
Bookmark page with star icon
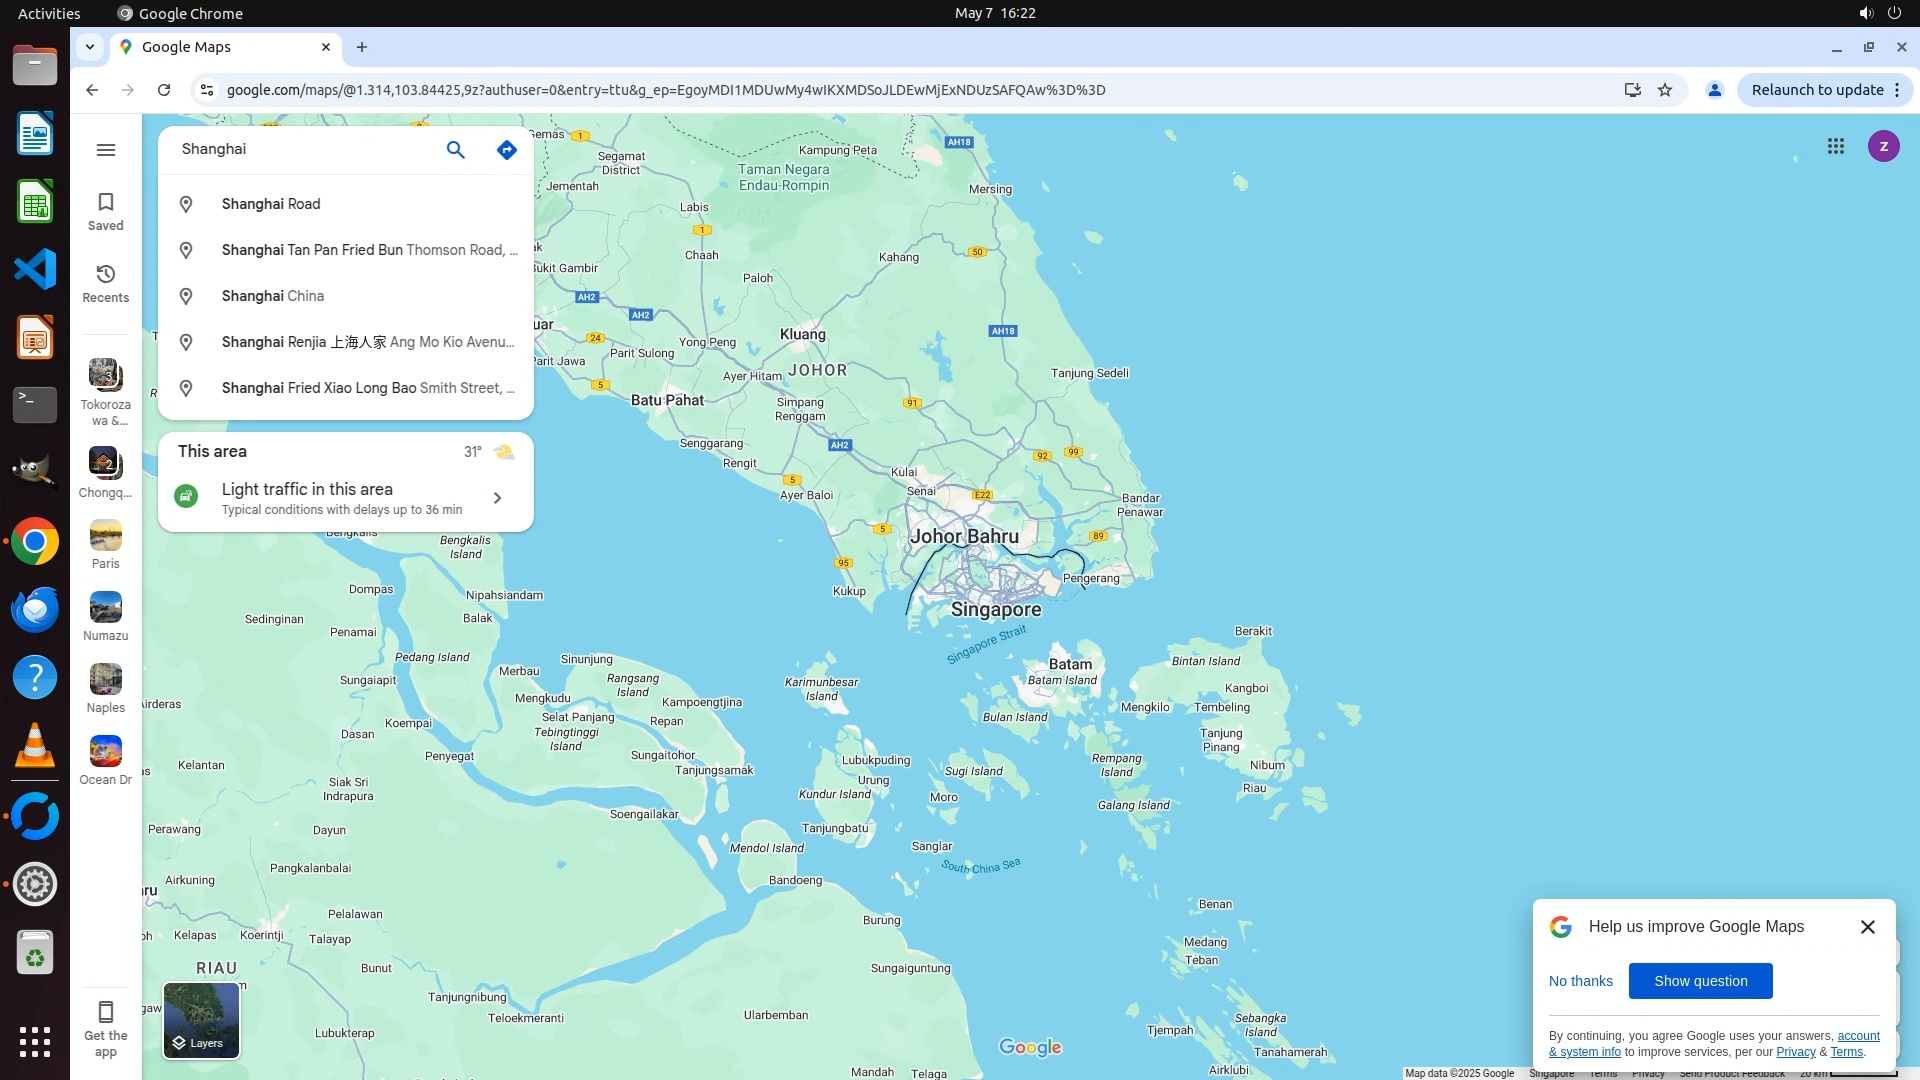point(1665,90)
